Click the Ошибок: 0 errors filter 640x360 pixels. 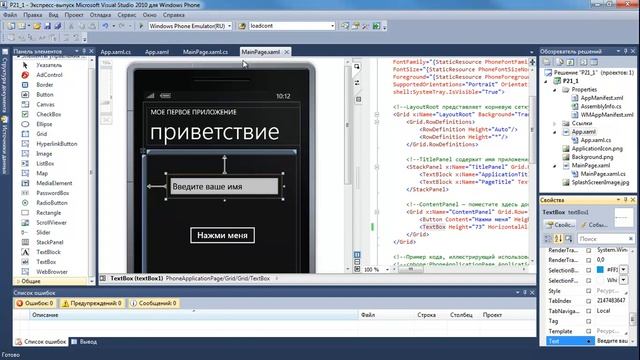(36, 303)
